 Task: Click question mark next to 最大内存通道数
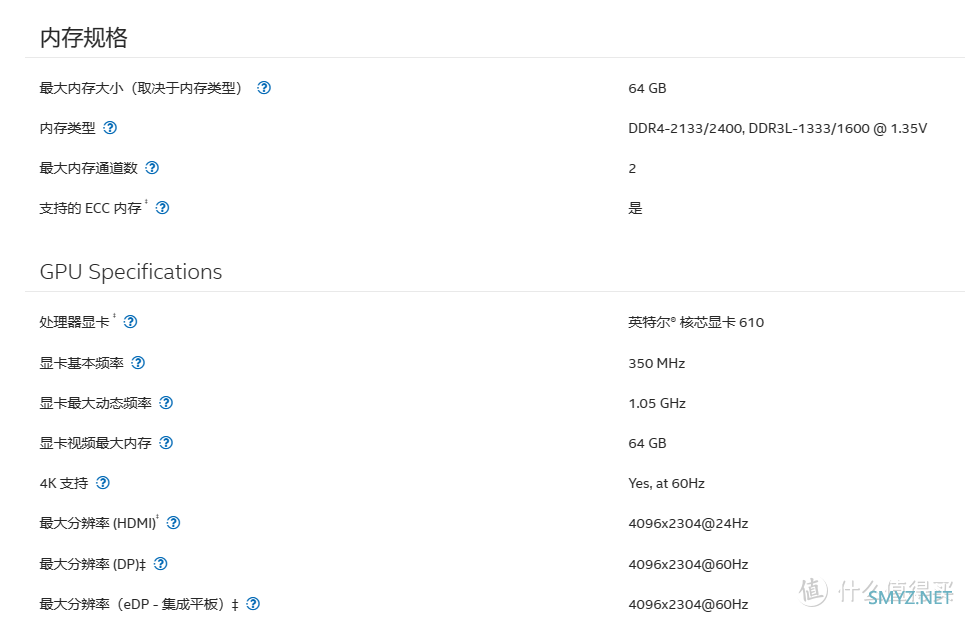[x=152, y=168]
